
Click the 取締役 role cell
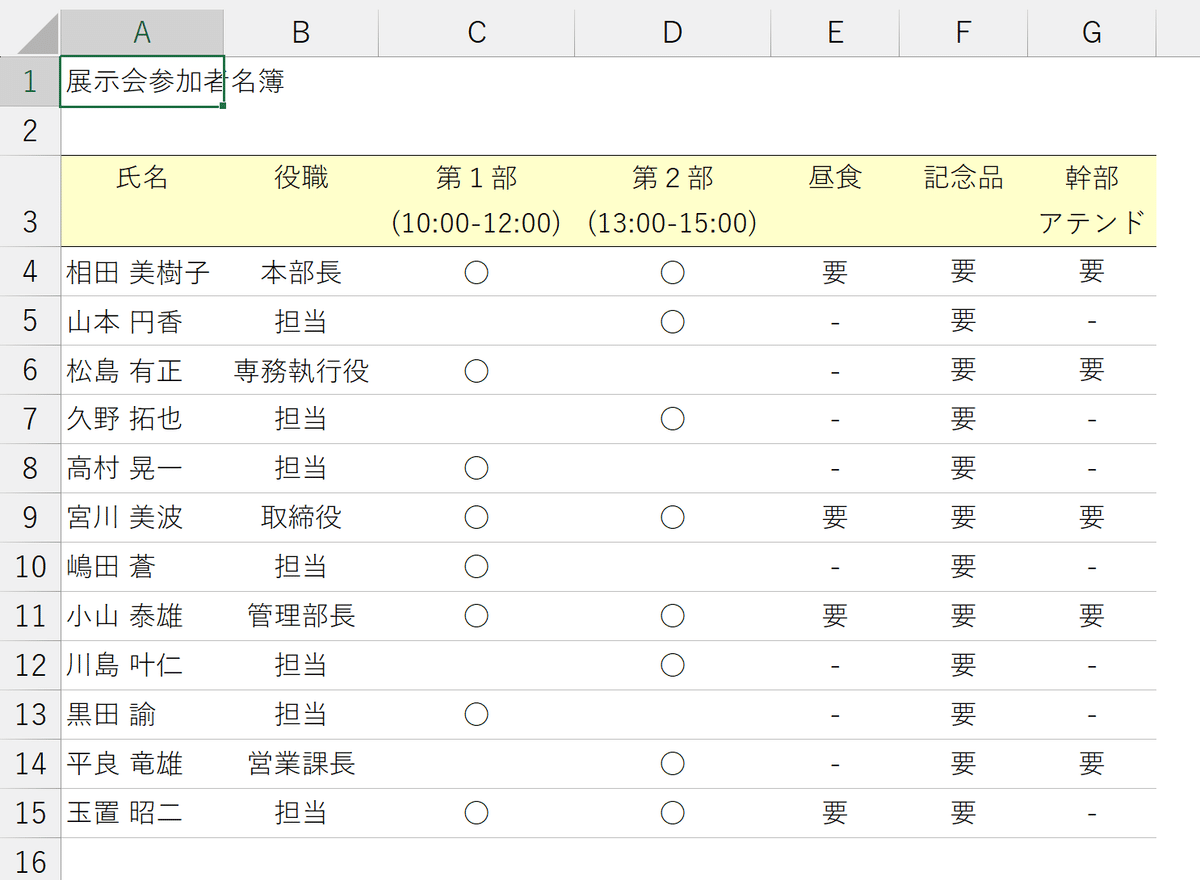(301, 517)
